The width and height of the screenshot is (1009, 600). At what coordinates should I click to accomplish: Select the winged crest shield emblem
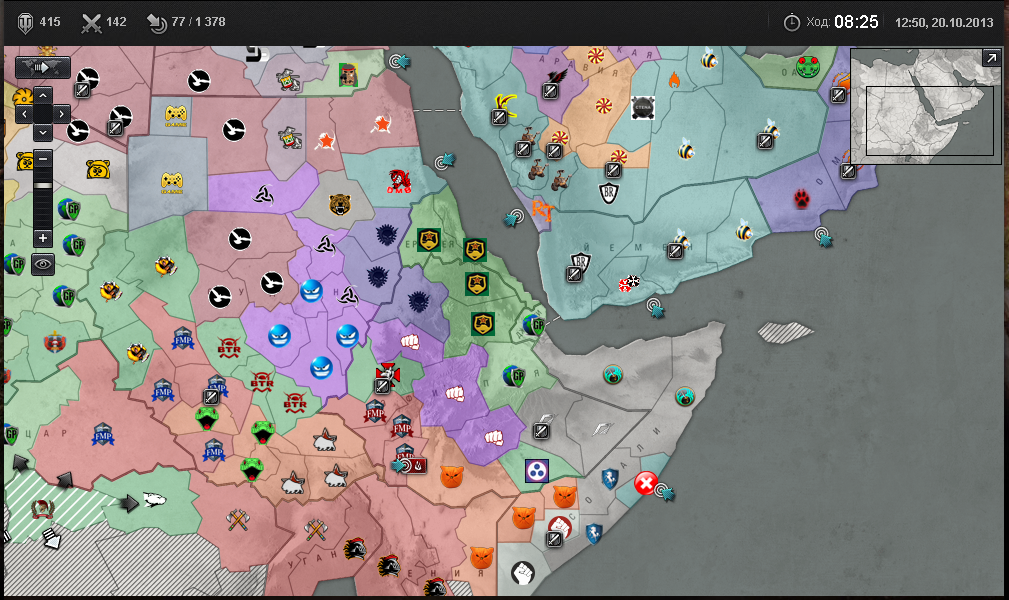coord(55,341)
